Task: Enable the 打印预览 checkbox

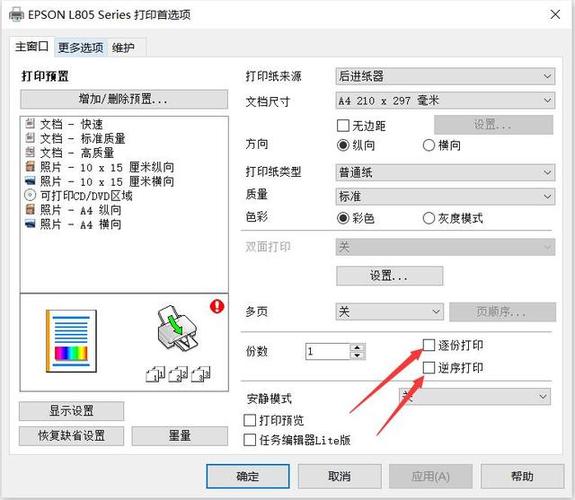Action: coord(250,420)
